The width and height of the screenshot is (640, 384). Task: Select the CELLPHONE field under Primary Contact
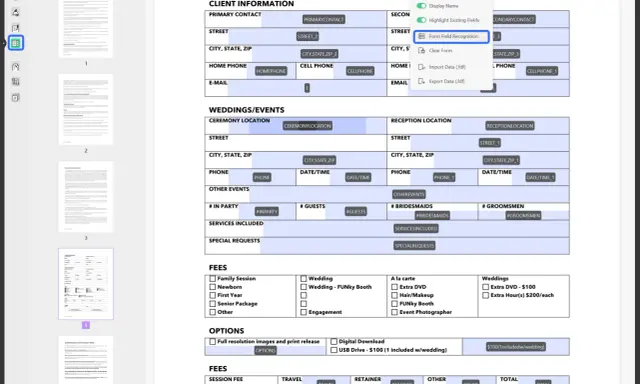360,71
